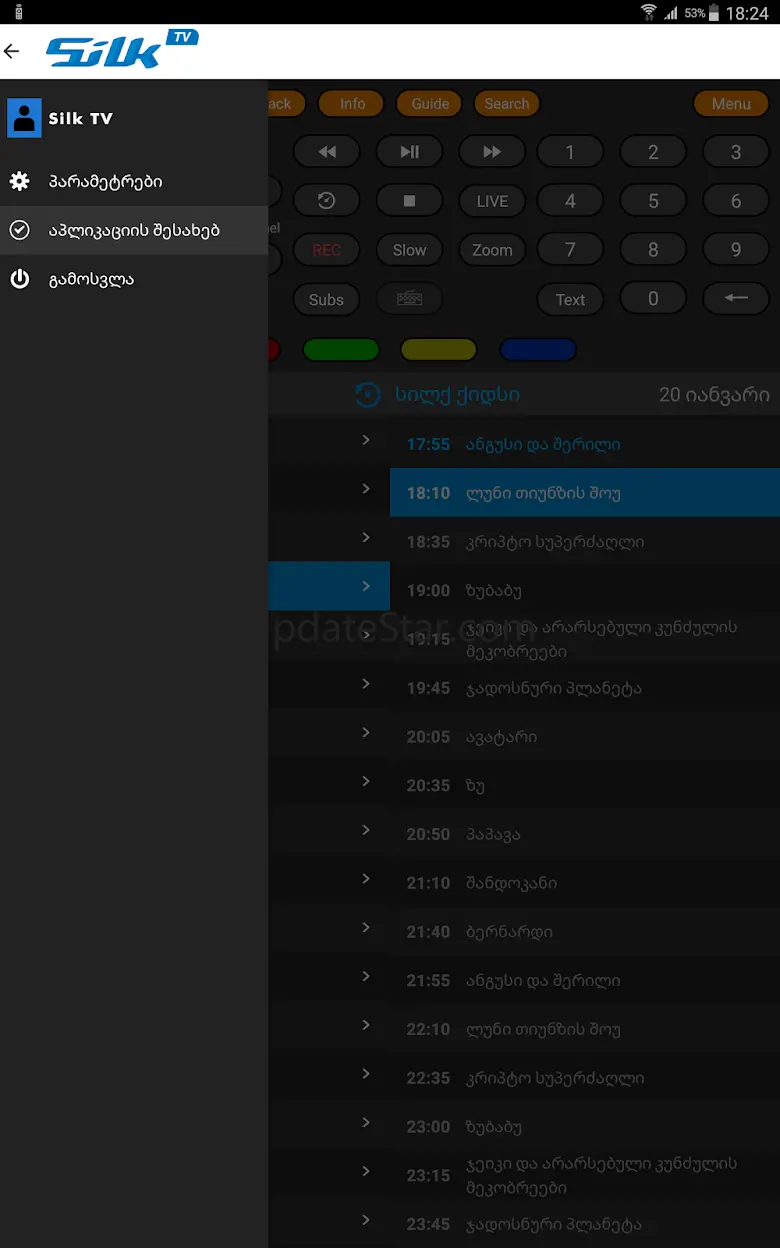The height and width of the screenshot is (1248, 780).
Task: Tap the Search remote button
Action: pyautogui.click(x=507, y=104)
